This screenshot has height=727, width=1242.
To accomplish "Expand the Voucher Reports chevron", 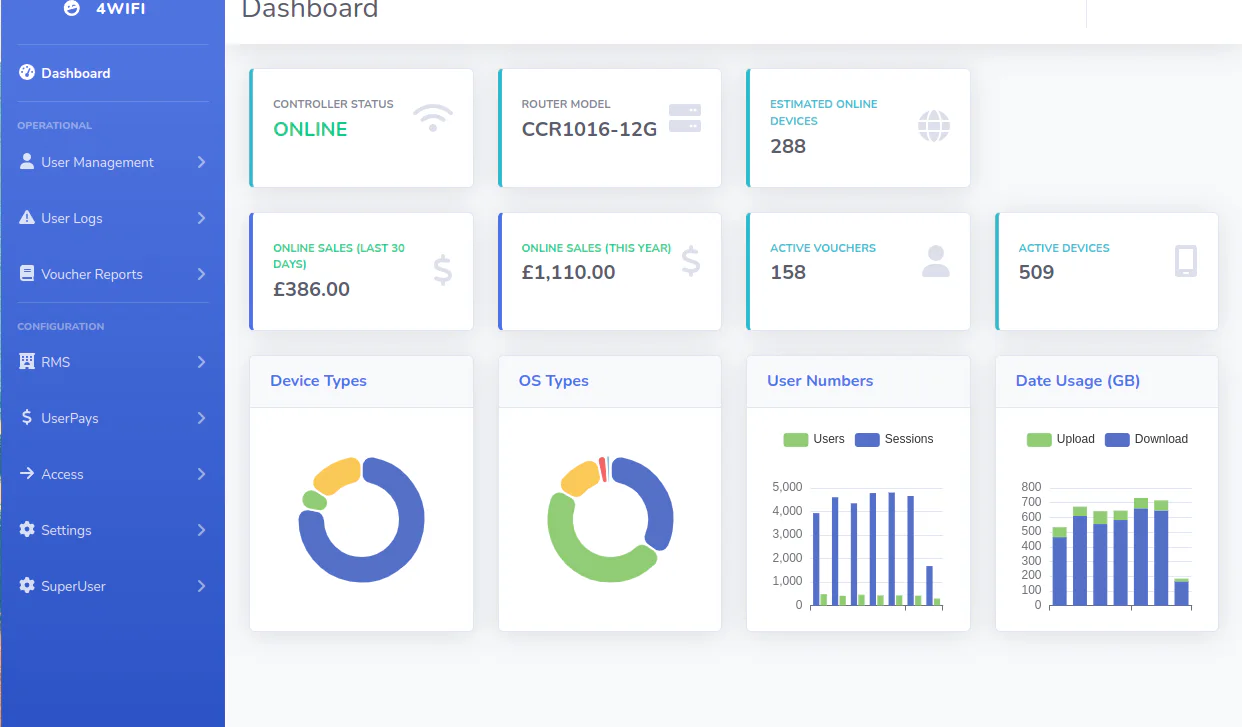I will tap(201, 274).
